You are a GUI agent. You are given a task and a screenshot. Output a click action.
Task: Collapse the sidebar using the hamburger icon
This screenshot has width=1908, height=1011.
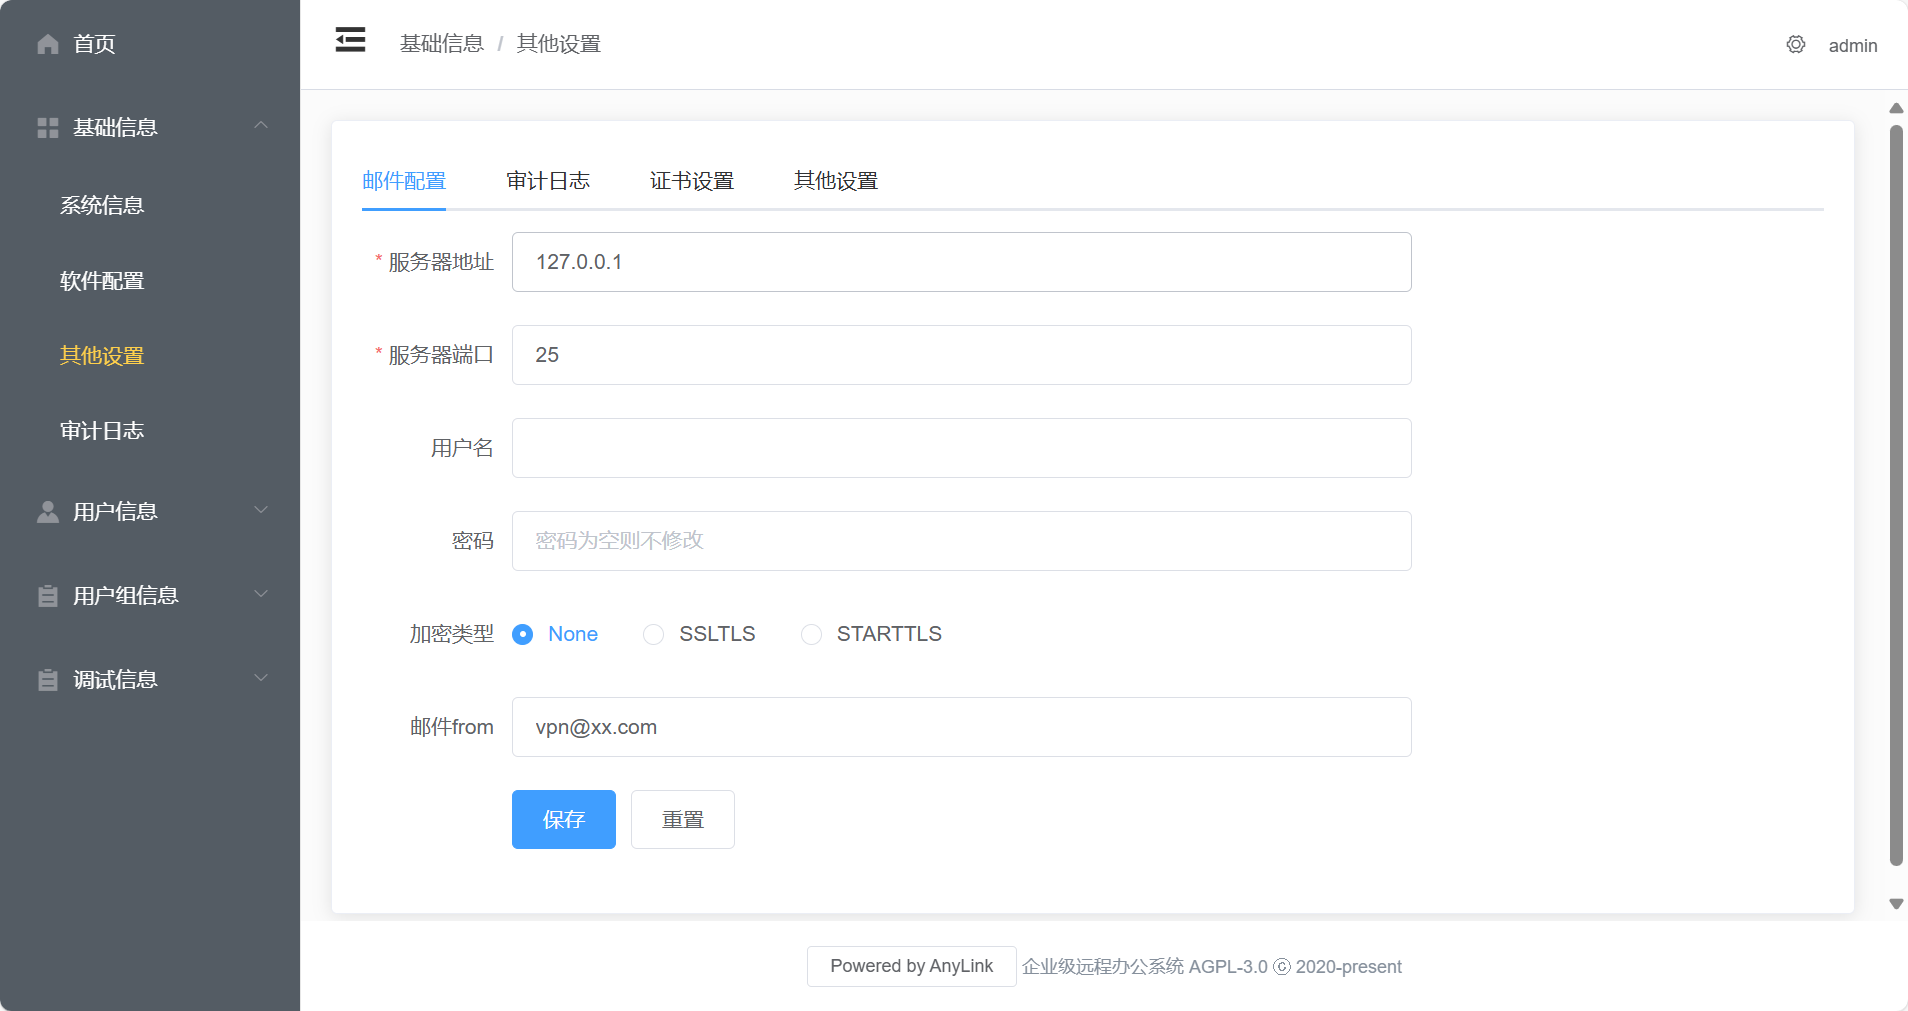tap(349, 39)
